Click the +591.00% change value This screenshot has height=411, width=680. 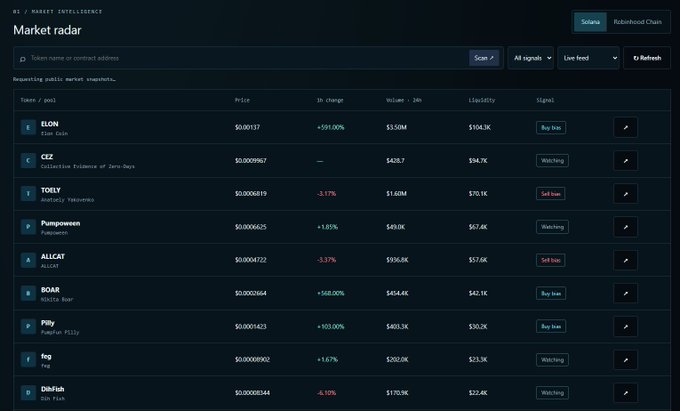point(330,127)
